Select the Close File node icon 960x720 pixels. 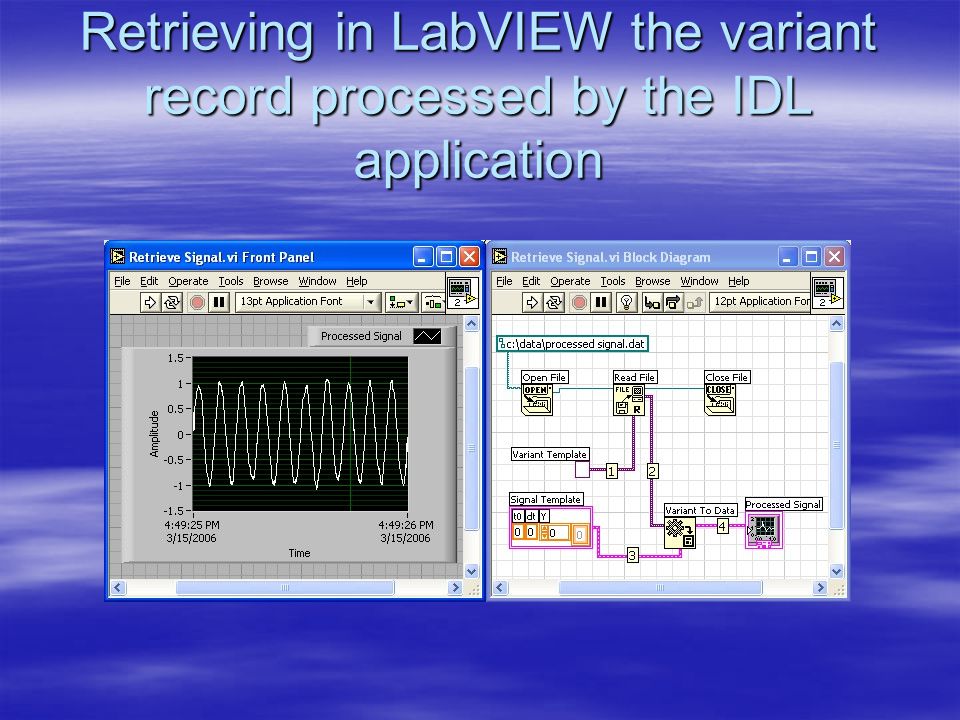(720, 400)
